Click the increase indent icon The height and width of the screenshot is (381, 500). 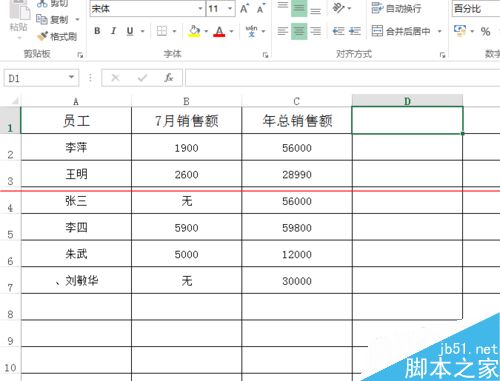[355, 31]
